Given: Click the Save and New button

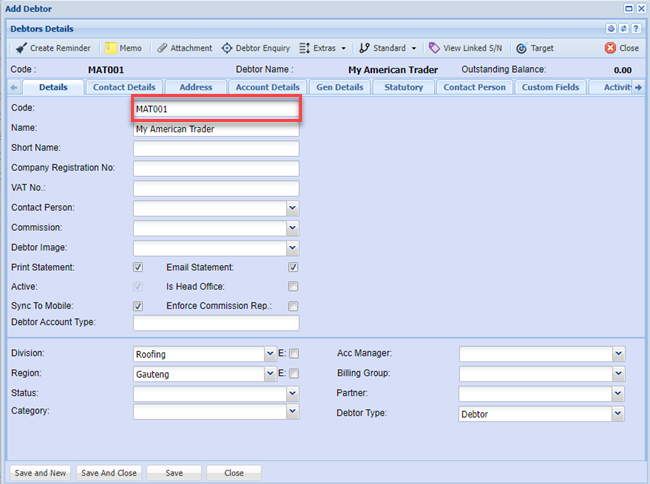Looking at the screenshot, I should (40, 473).
